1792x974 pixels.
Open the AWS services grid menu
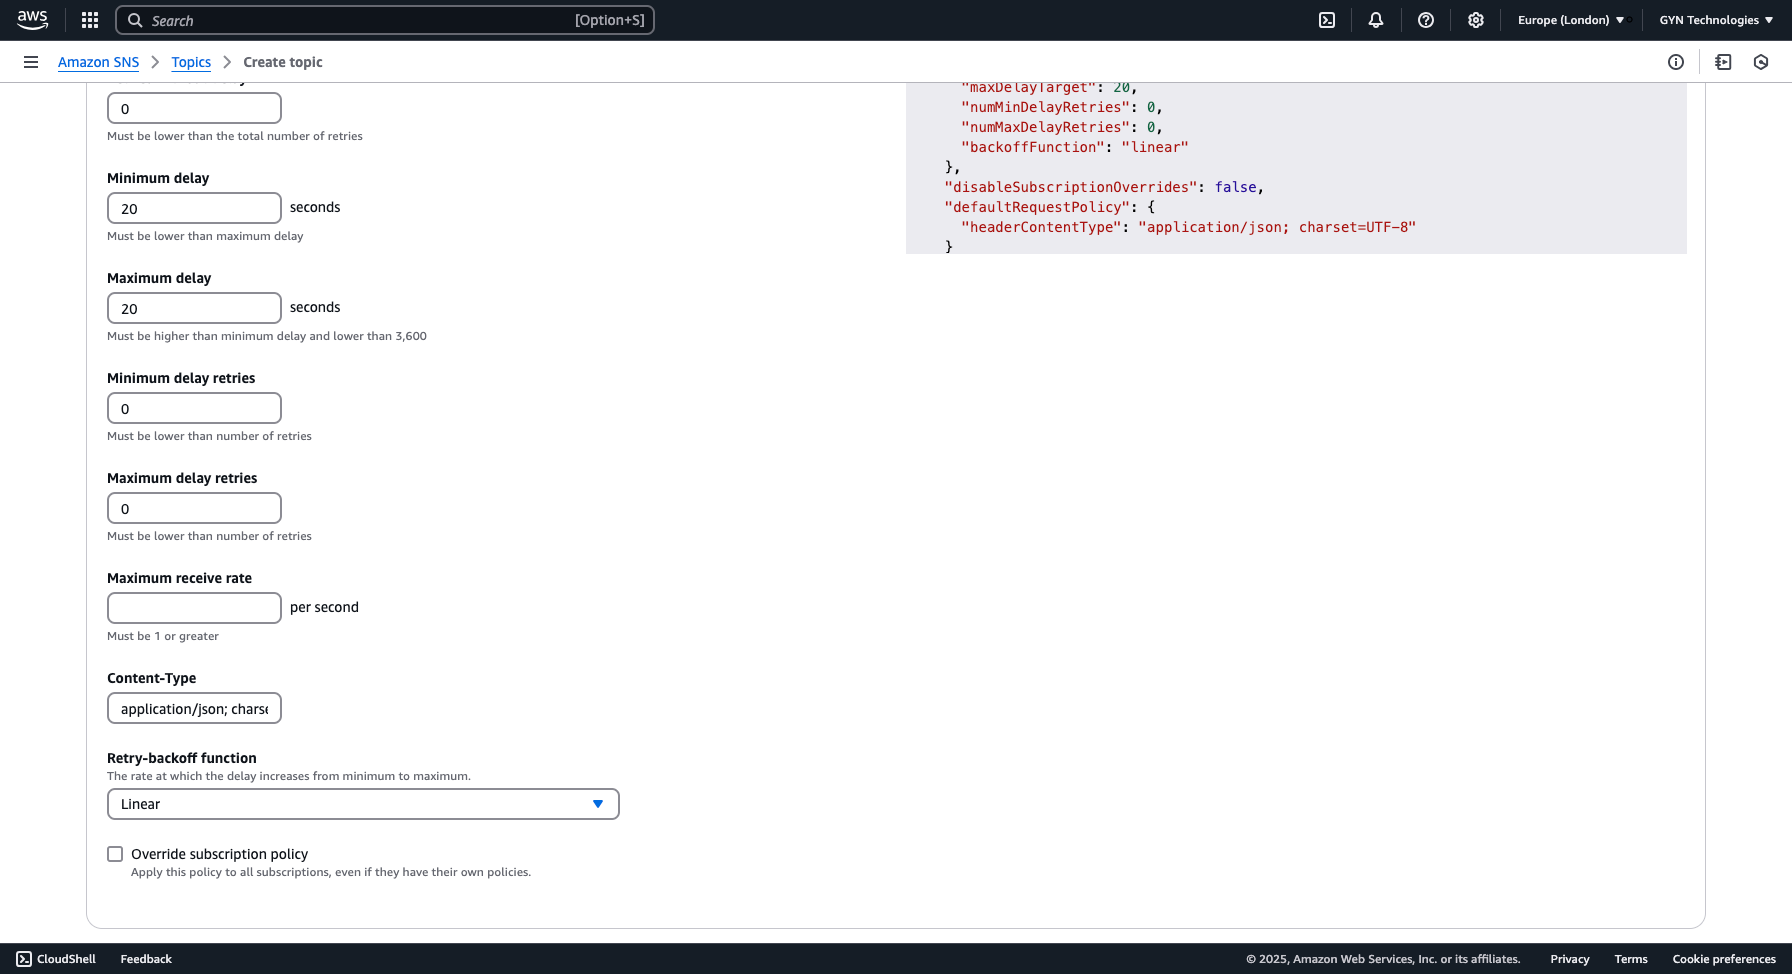89,20
